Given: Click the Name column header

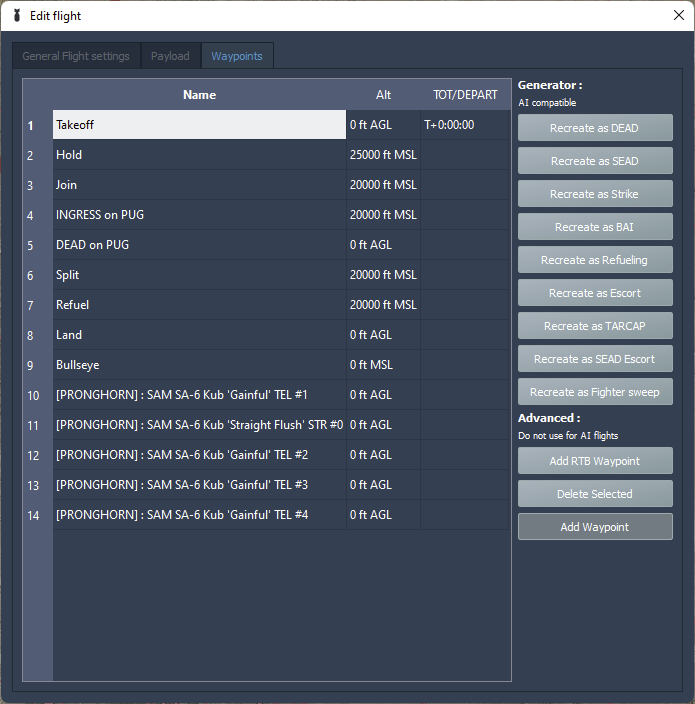Looking at the screenshot, I should 199,95.
